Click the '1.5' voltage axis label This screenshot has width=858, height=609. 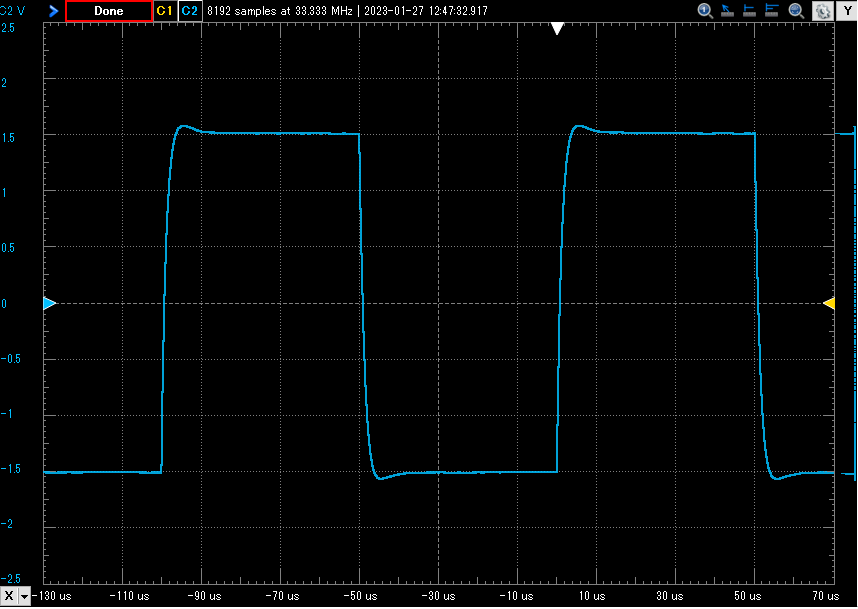coord(8,138)
